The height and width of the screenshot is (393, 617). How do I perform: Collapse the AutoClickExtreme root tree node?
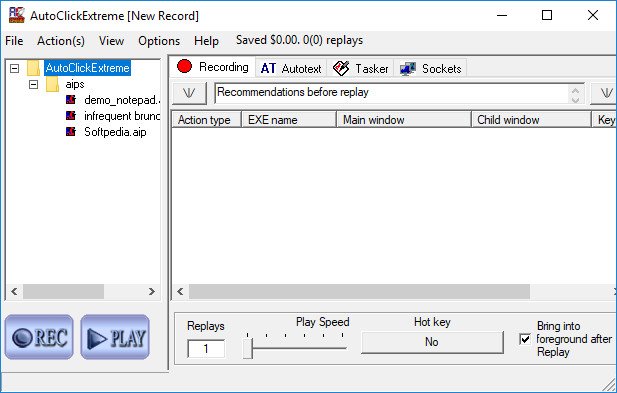click(15, 68)
